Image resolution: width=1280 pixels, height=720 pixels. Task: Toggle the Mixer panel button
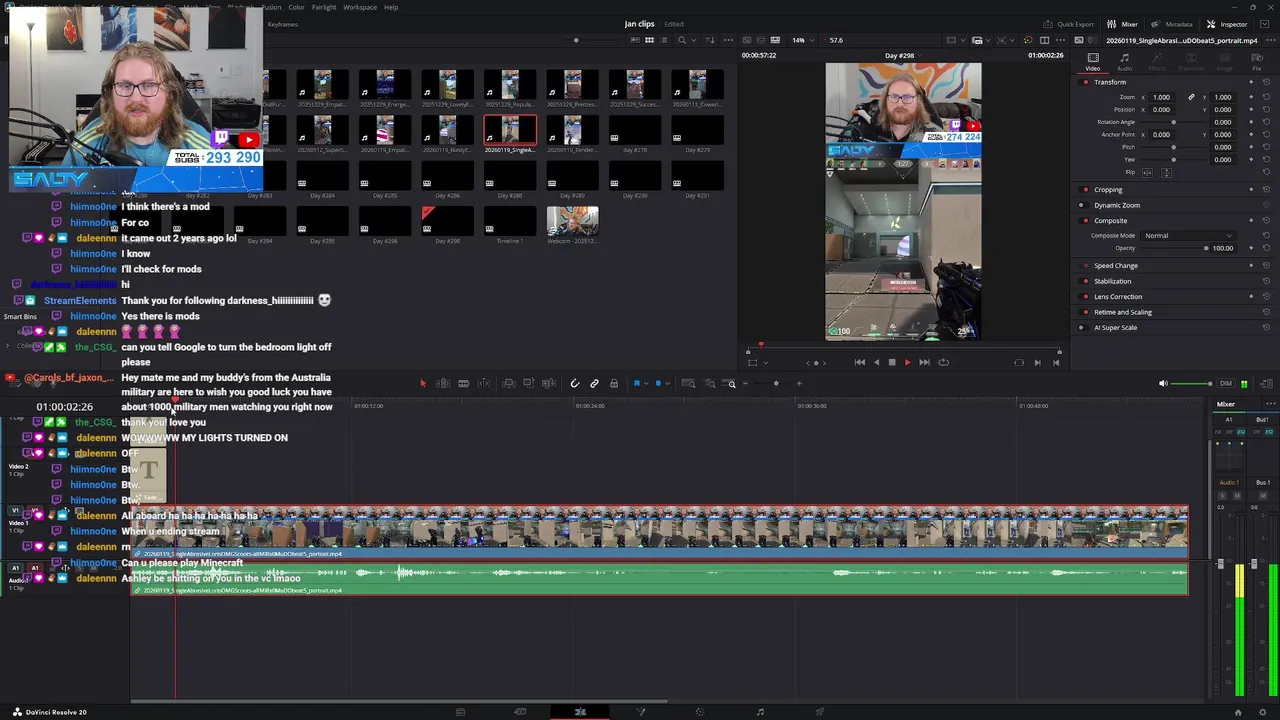pyautogui.click(x=1123, y=24)
